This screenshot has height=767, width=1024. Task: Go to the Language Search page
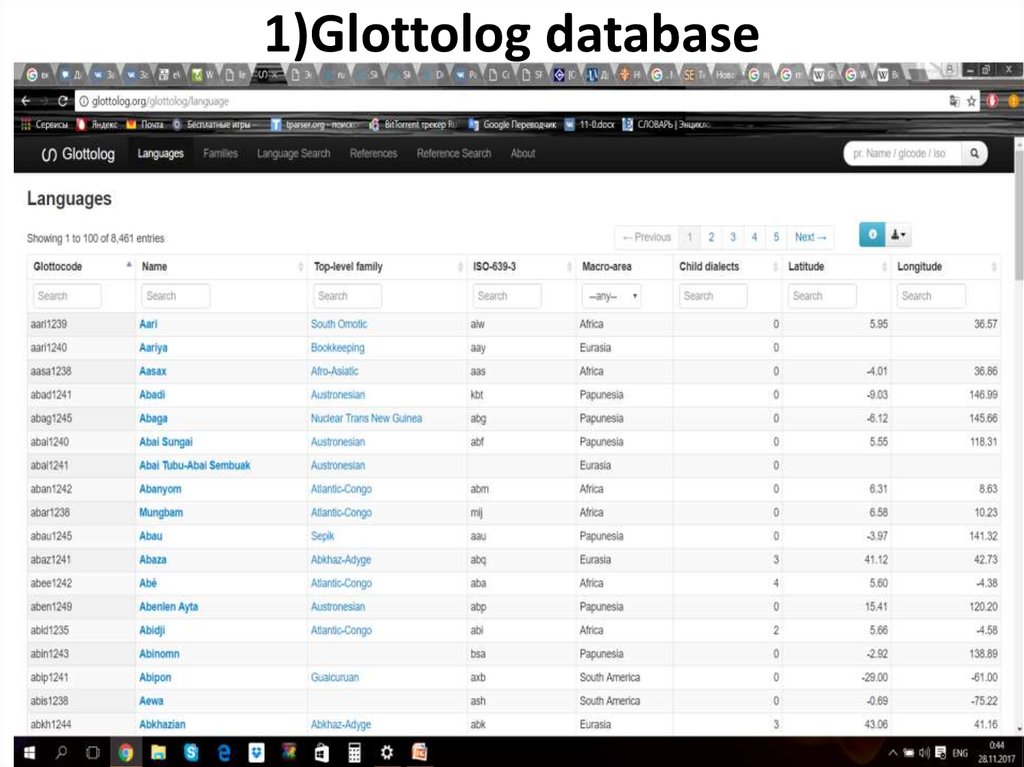[293, 154]
